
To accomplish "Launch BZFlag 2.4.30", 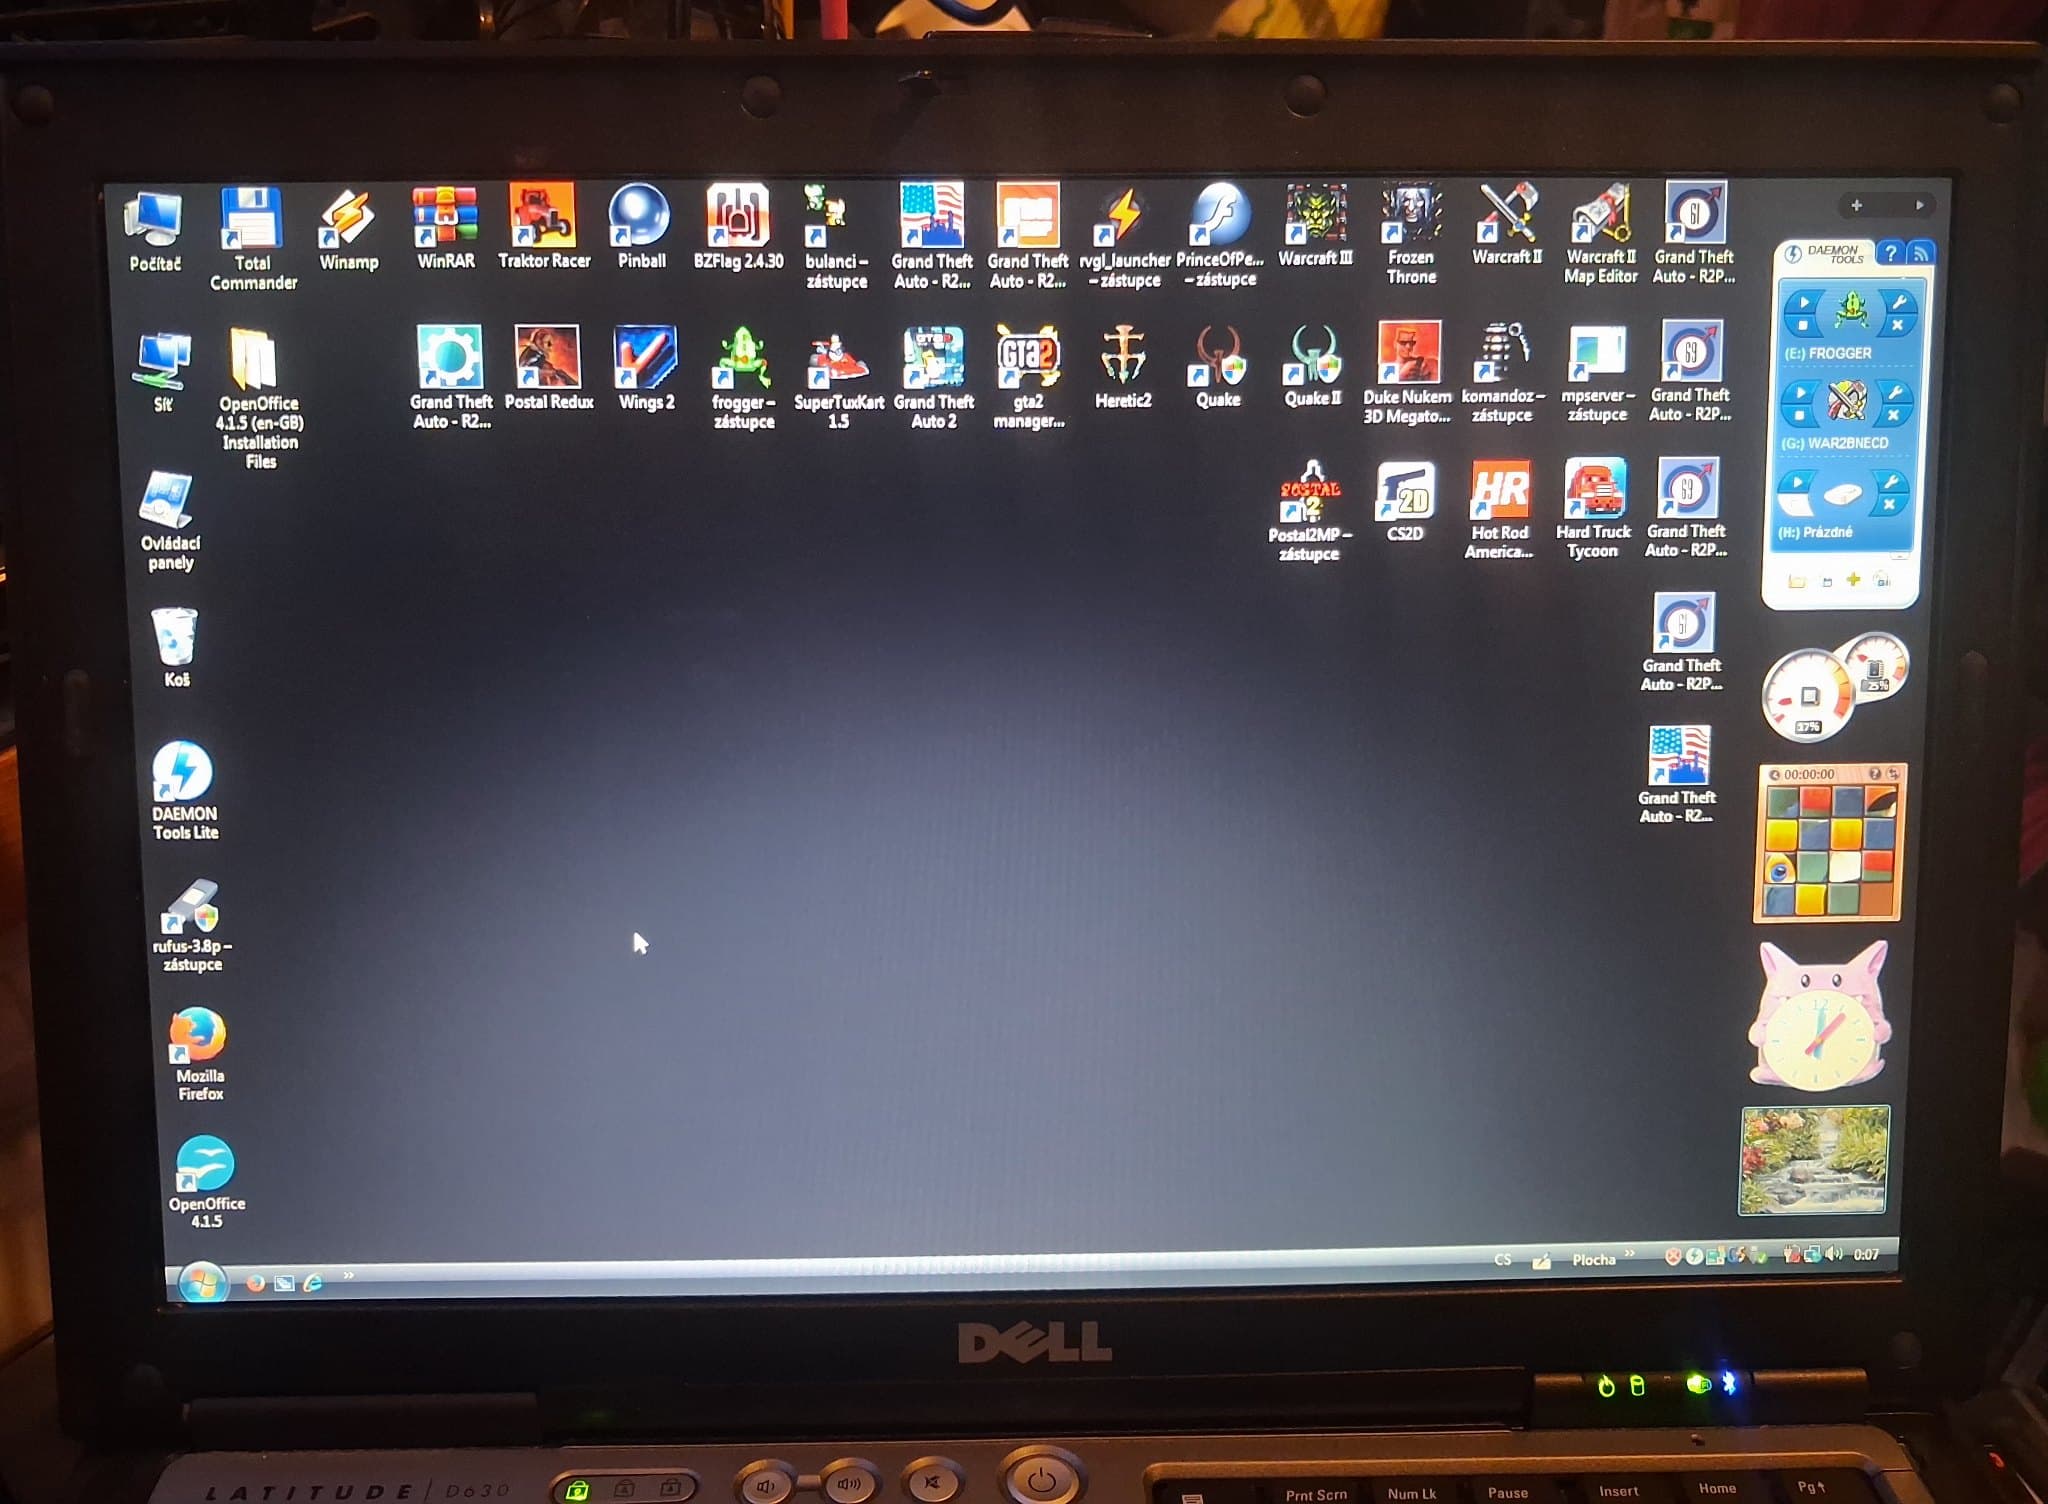I will (738, 227).
